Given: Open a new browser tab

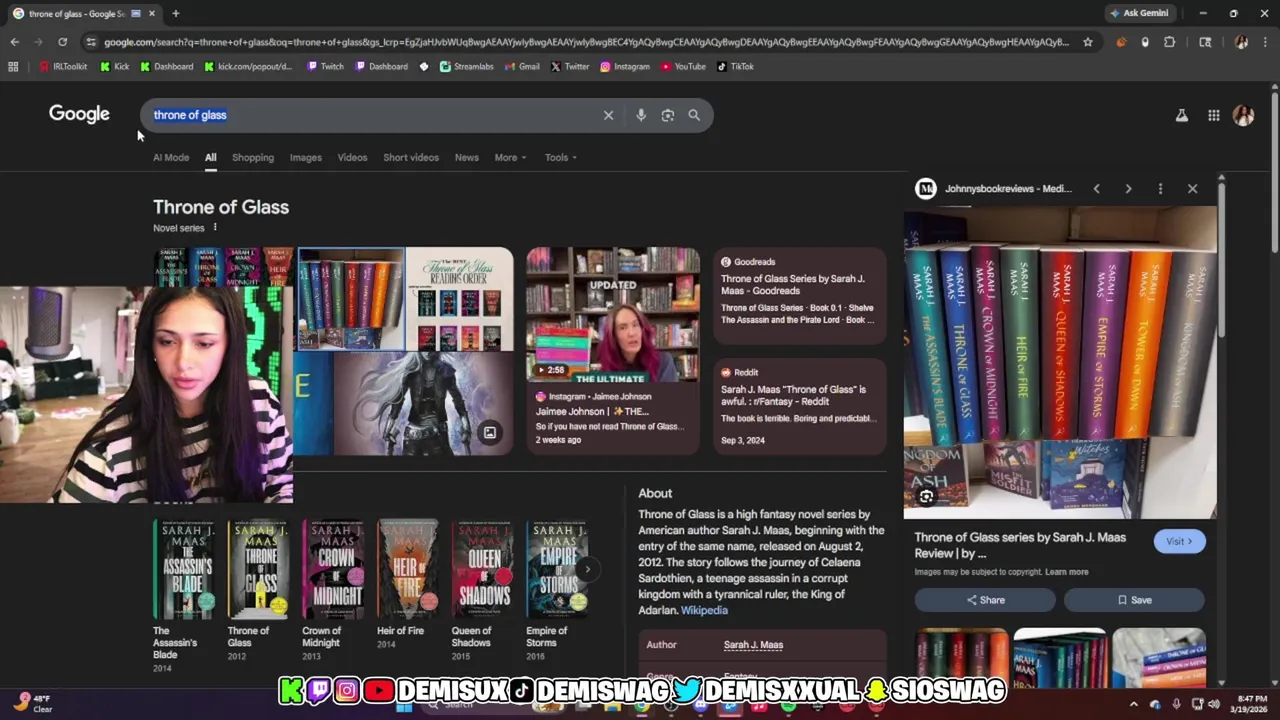Looking at the screenshot, I should [x=175, y=13].
